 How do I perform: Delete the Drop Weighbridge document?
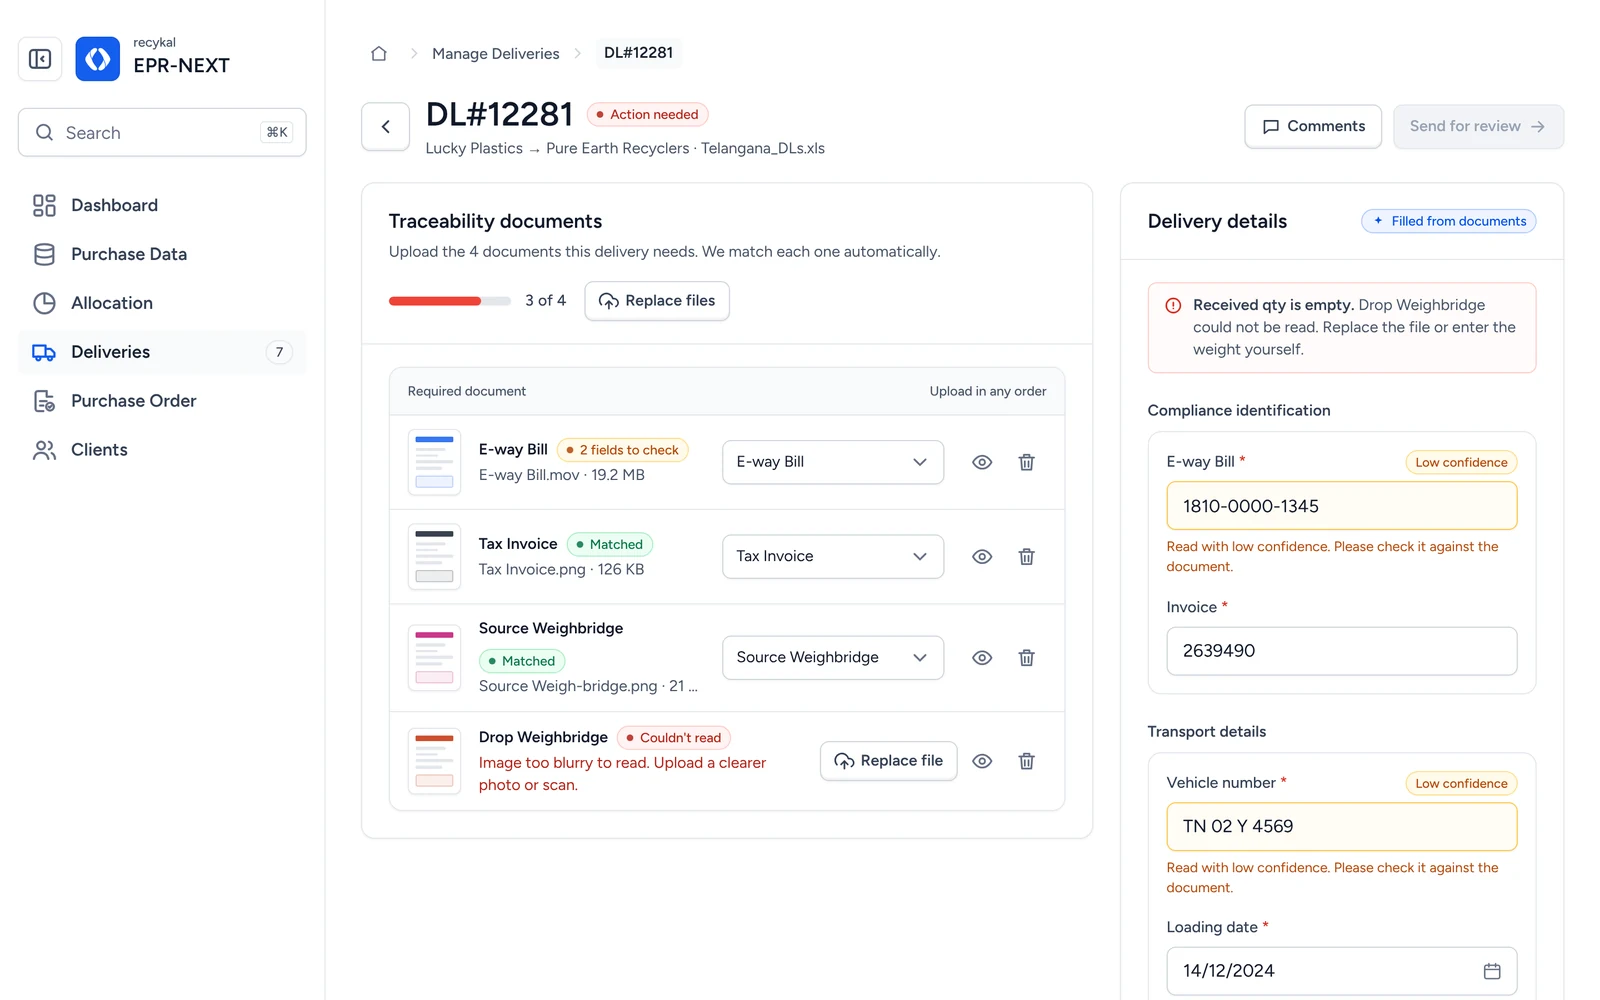[1026, 761]
